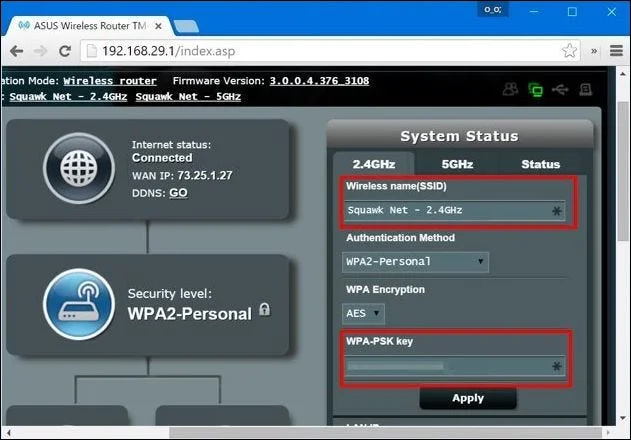Click the Apply button
The image size is (631, 440).
tap(468, 398)
